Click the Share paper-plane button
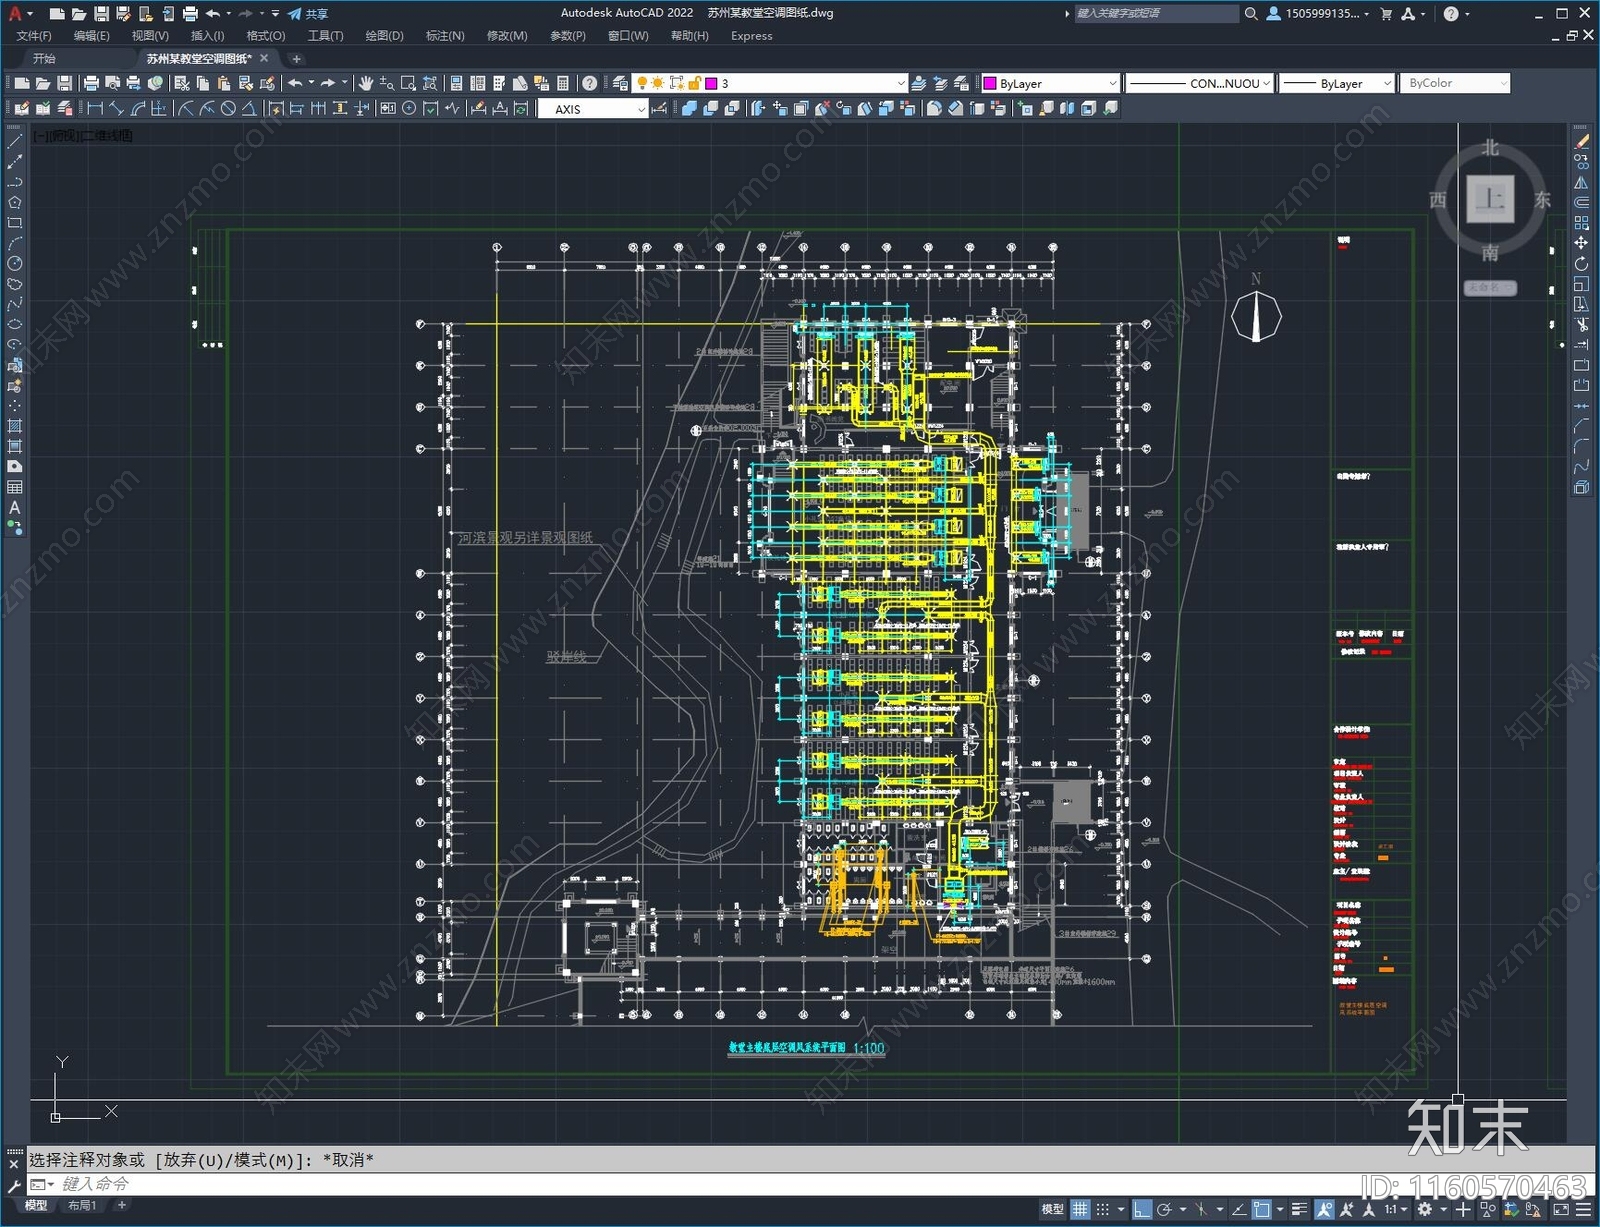Viewport: 1600px width, 1227px height. 308,14
